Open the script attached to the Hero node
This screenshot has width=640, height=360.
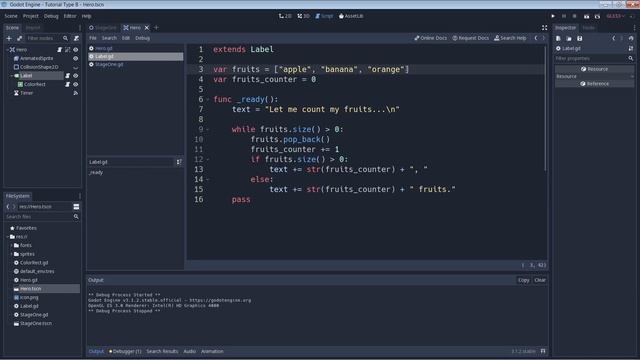coord(60,49)
